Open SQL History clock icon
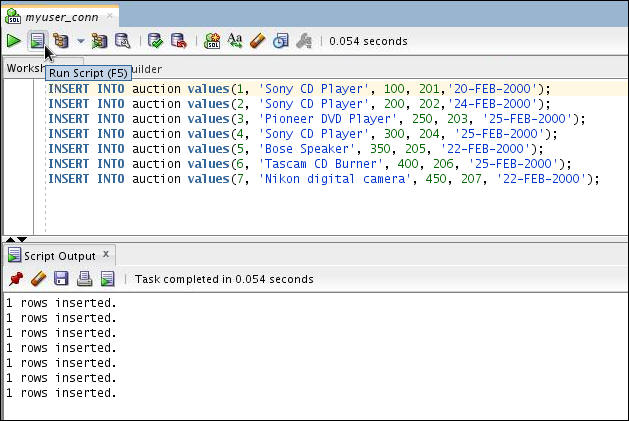Viewport: 629px width, 421px height. coord(280,41)
